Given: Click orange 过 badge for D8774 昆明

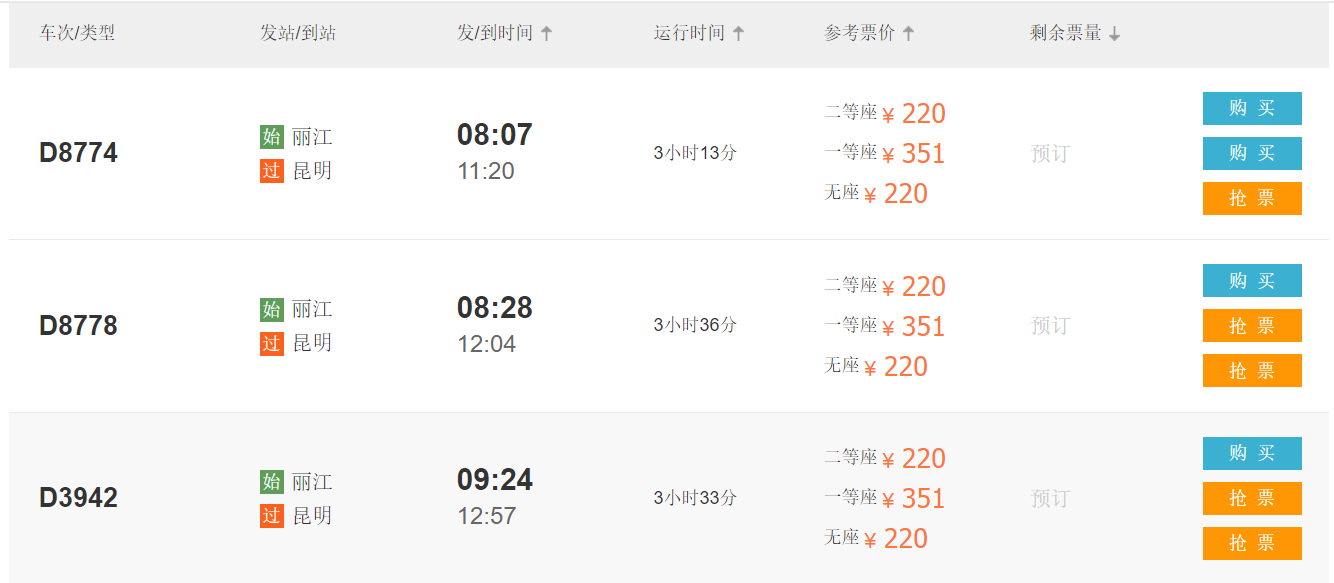Looking at the screenshot, I should (272, 171).
